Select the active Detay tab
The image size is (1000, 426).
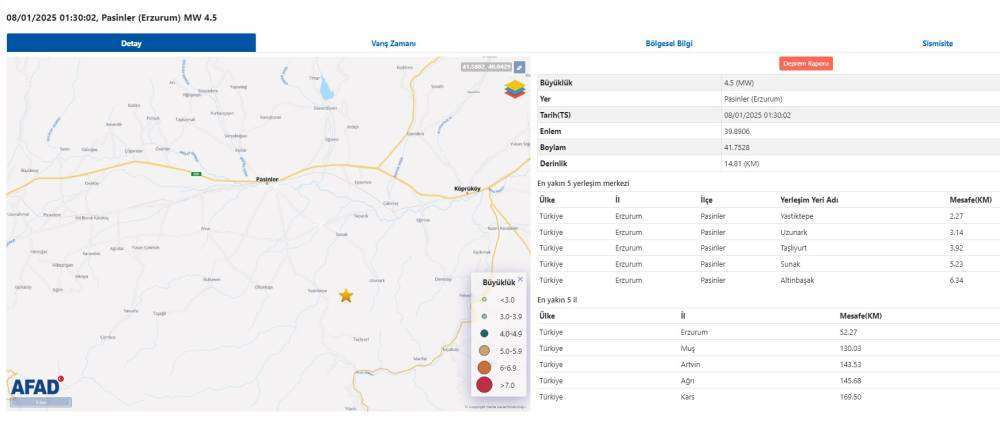point(131,44)
